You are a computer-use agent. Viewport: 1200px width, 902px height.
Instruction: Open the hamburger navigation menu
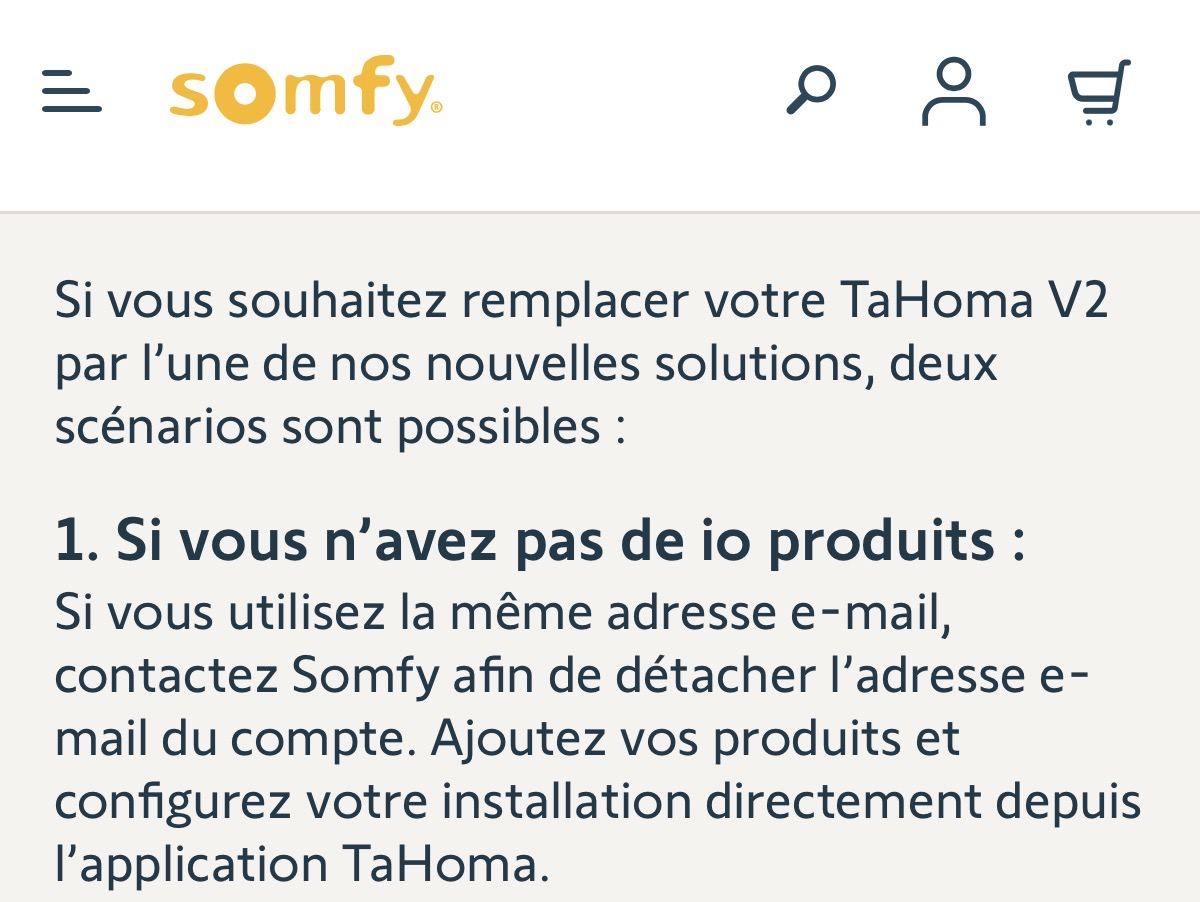point(72,91)
